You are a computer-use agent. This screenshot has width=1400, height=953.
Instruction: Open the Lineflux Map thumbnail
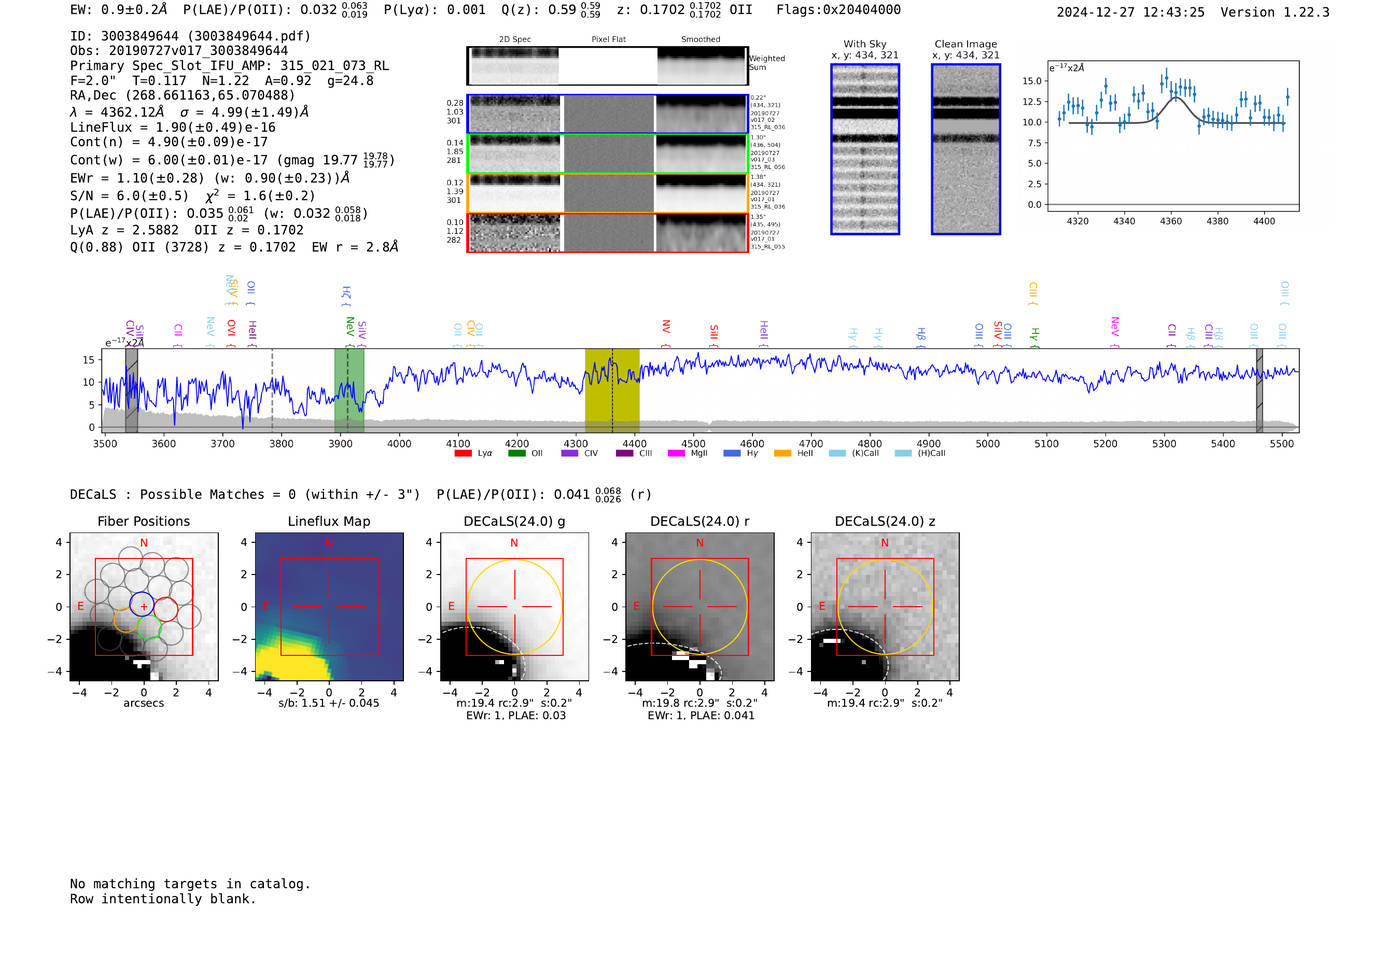coord(329,607)
